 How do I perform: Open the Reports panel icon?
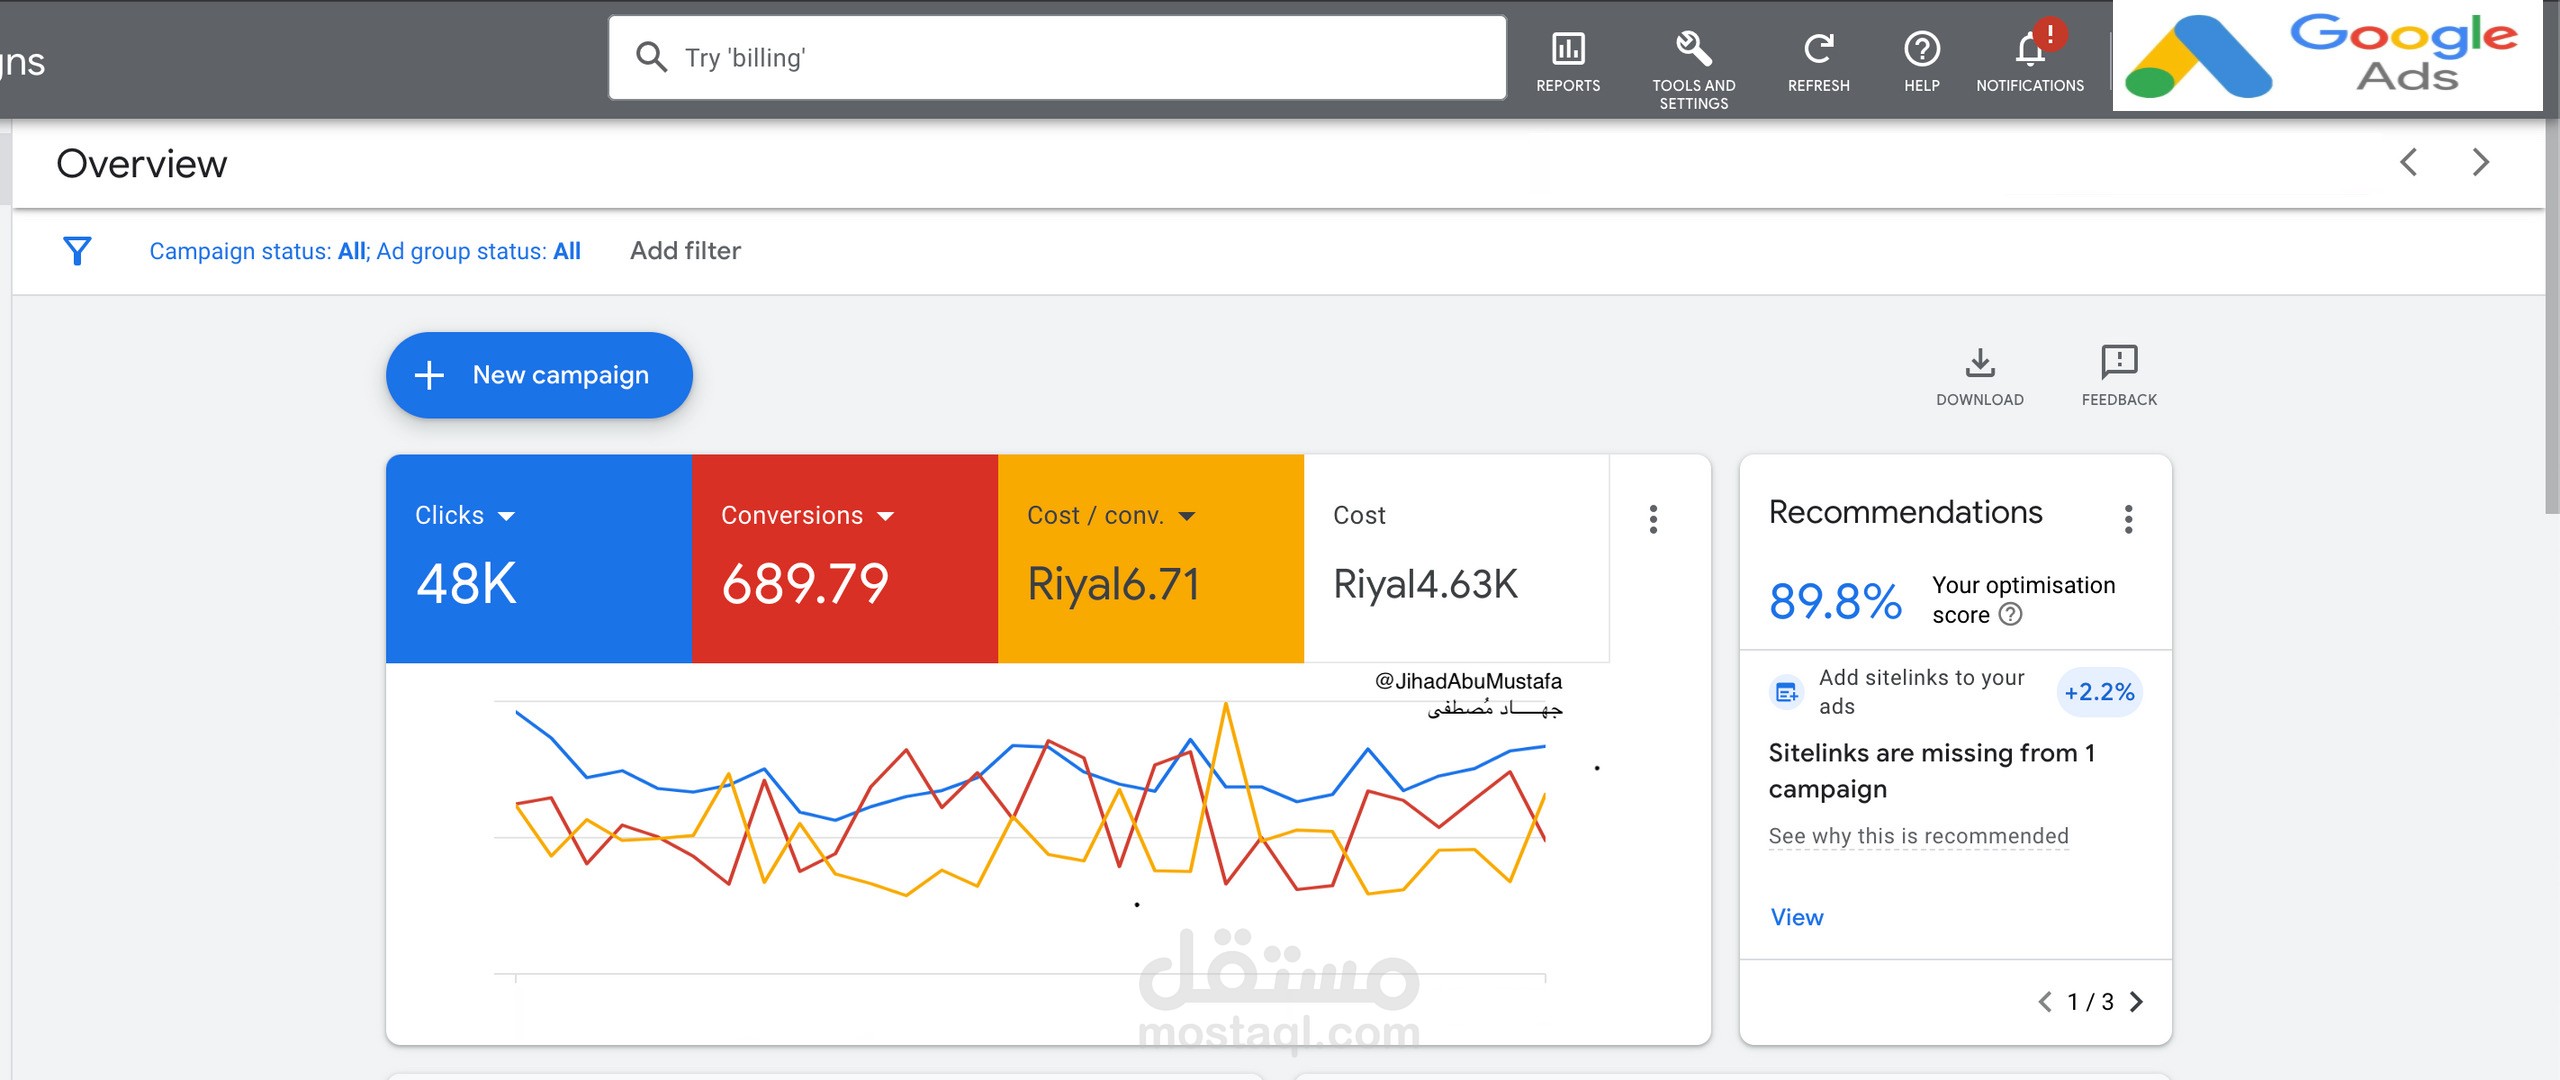1568,47
